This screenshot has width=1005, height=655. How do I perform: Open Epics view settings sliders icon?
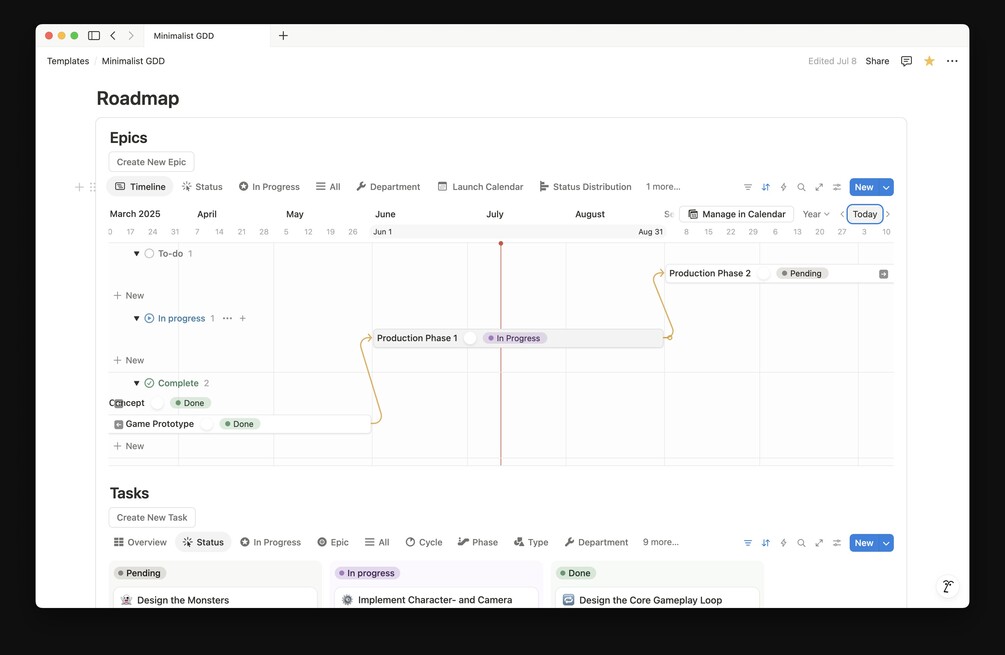point(837,187)
